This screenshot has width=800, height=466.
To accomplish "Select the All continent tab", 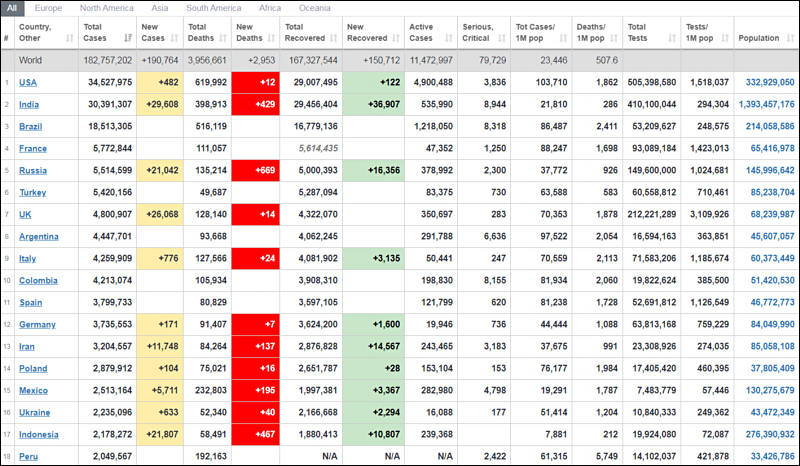I will (12, 8).
